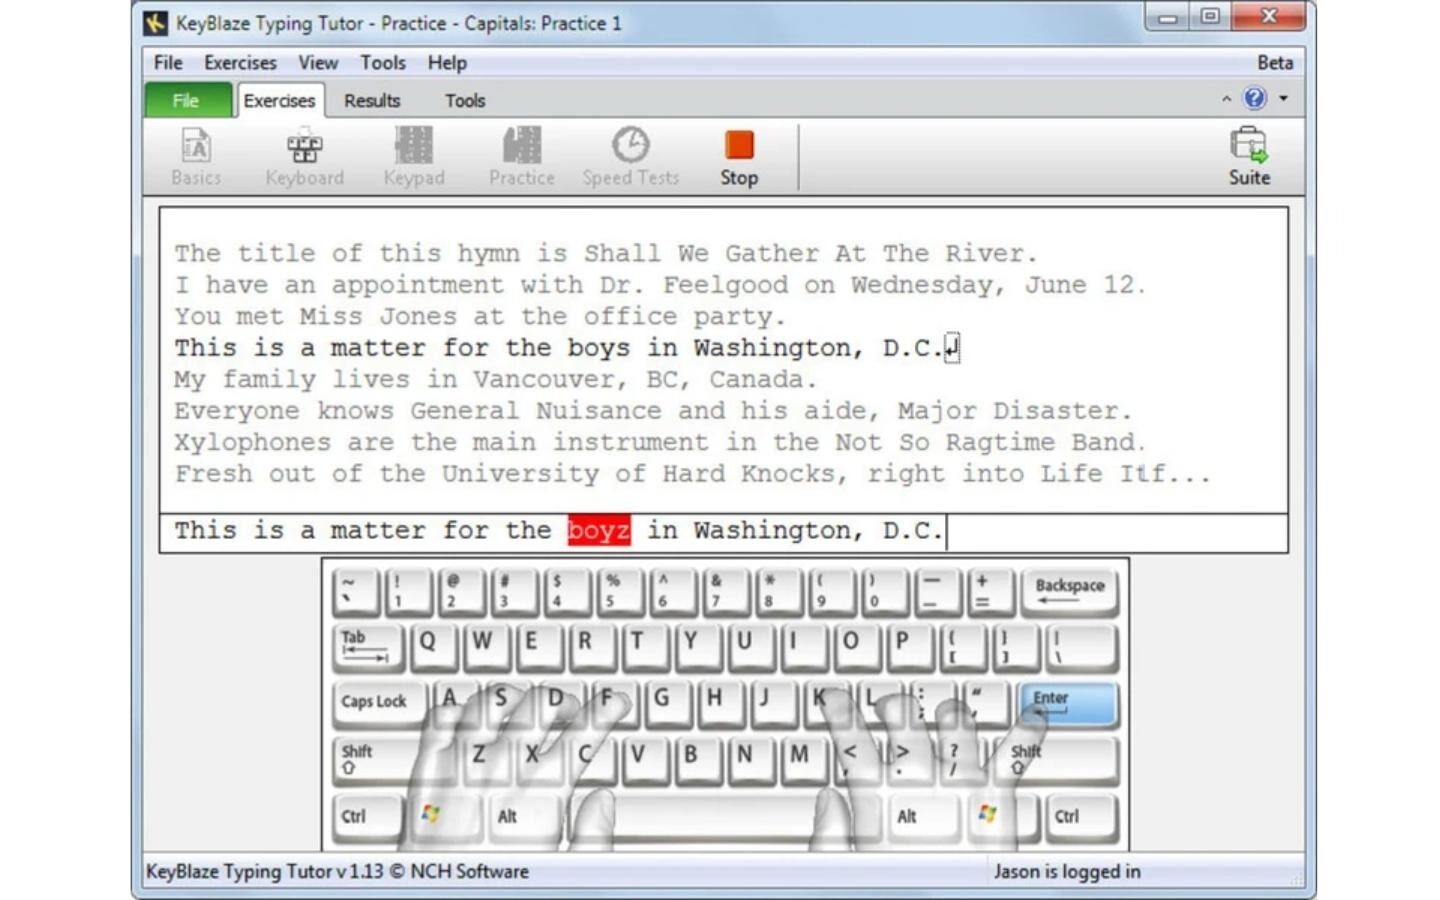Click the KeyBlaze app icon in title bar
Viewport: 1440px width, 900px height.
click(155, 22)
